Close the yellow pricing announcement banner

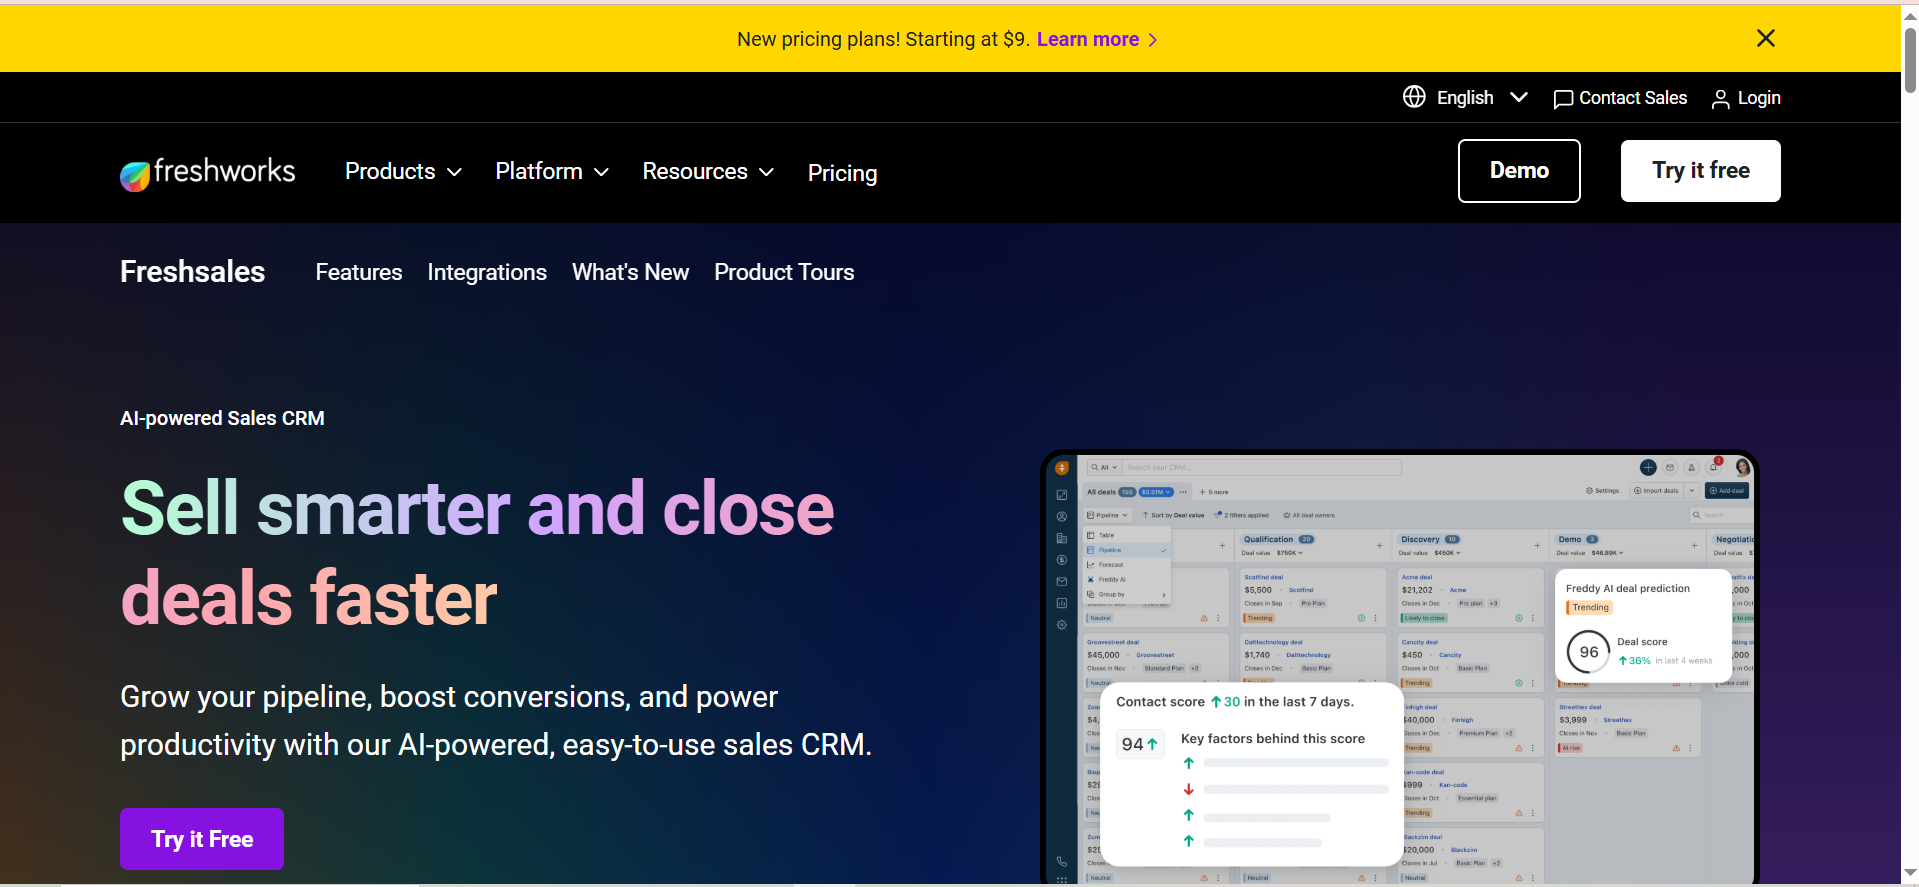pyautogui.click(x=1765, y=38)
